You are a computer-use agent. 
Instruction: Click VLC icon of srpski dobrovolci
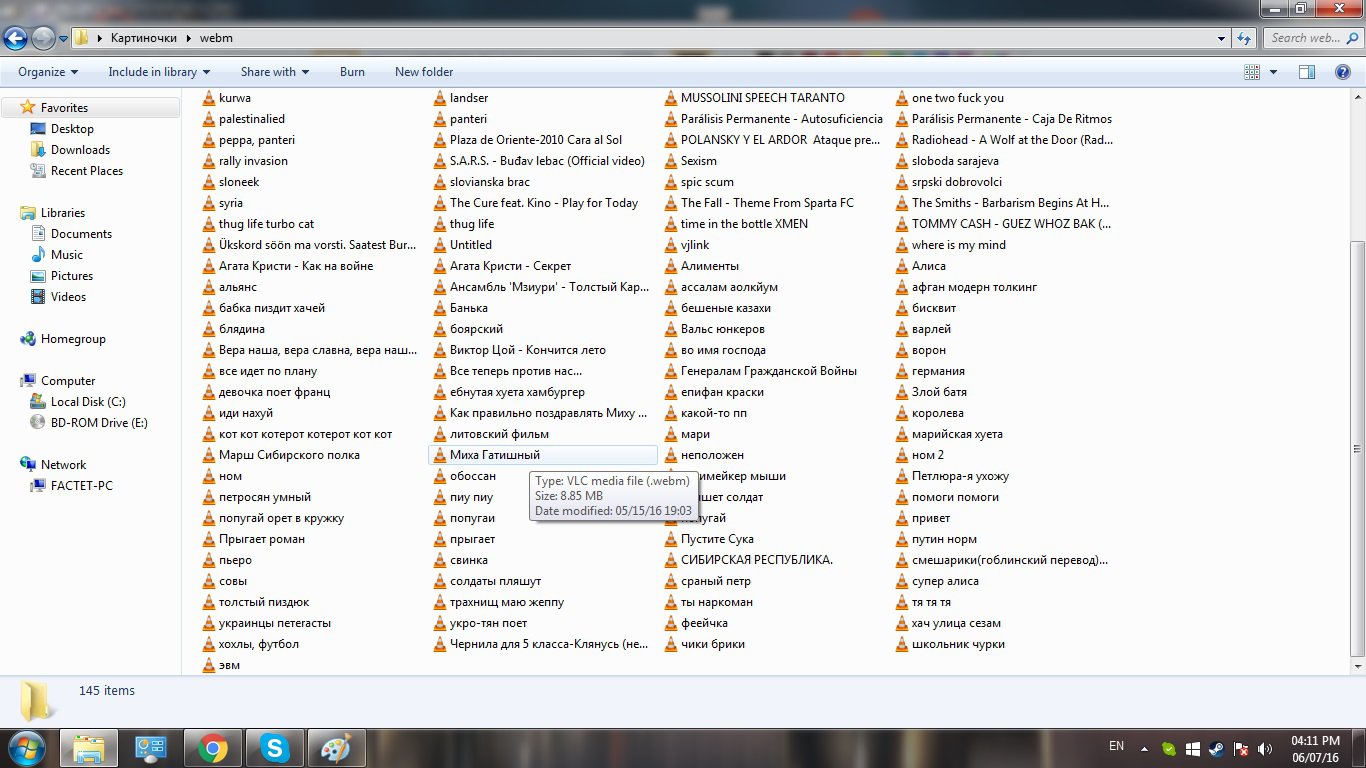pos(901,182)
